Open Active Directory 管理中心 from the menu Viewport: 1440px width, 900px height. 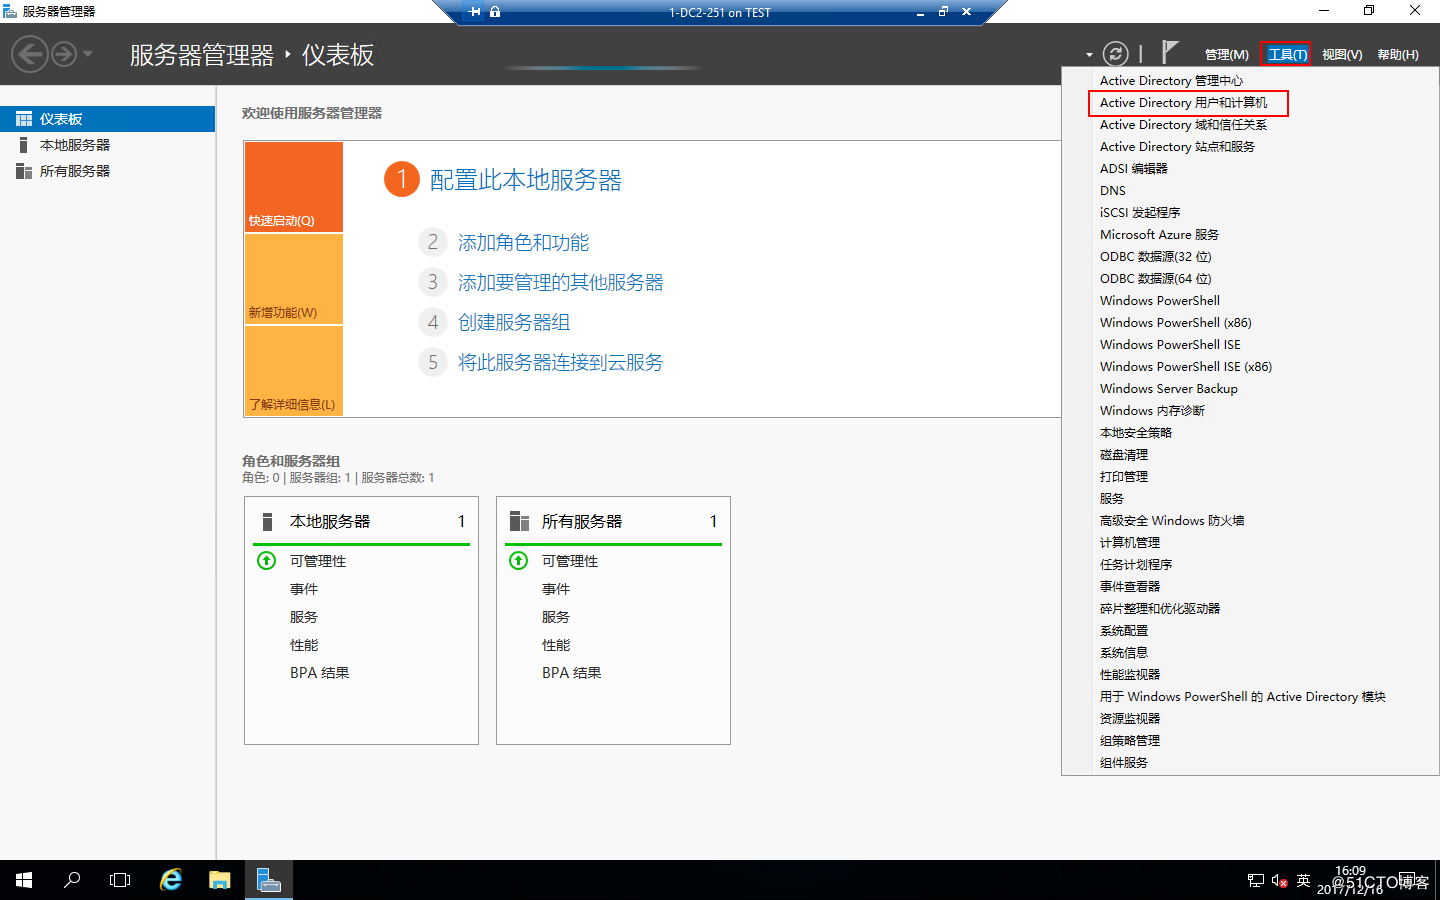1250,81
